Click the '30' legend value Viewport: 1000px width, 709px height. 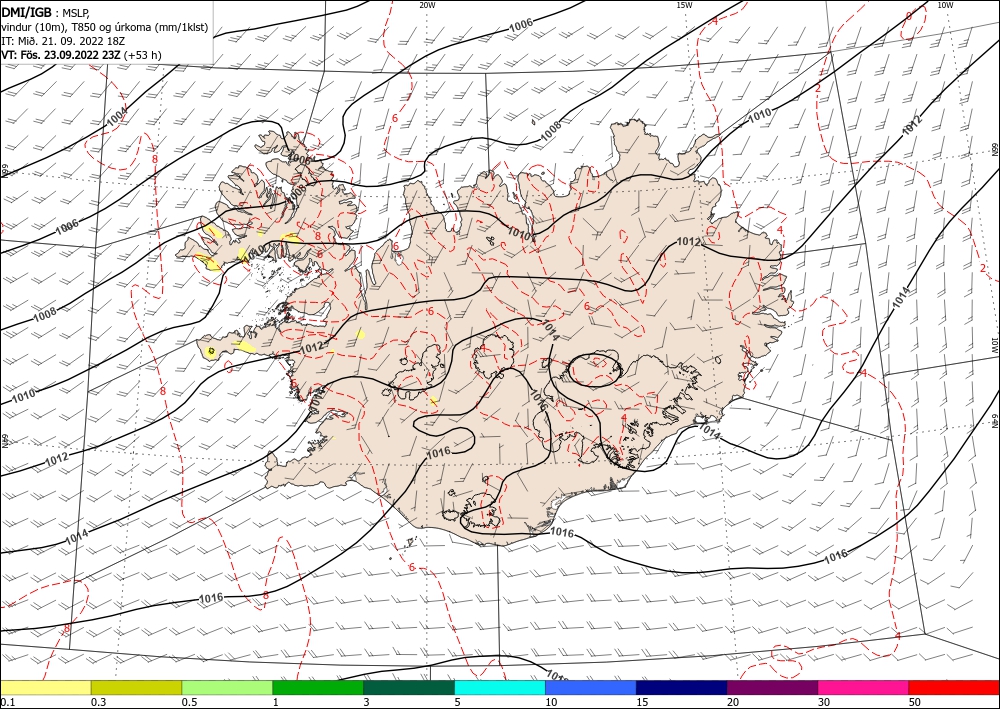click(x=824, y=702)
